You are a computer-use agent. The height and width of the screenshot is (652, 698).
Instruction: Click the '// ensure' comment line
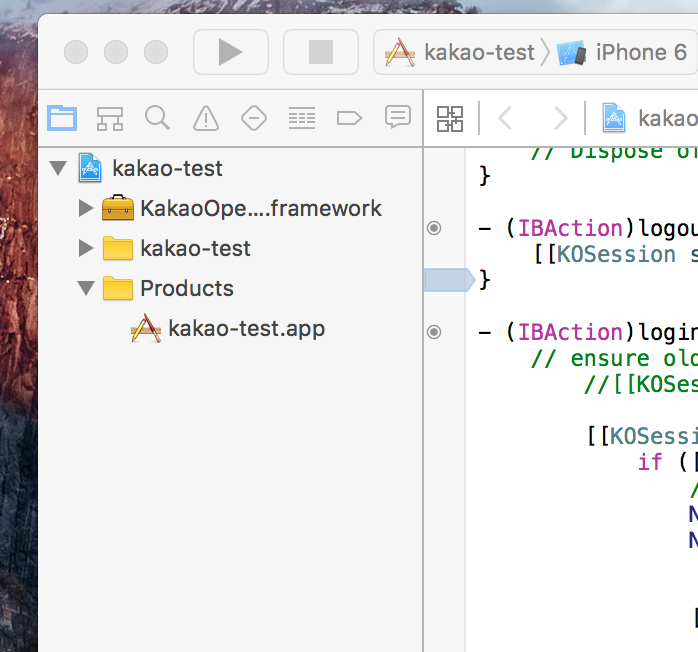click(x=614, y=359)
